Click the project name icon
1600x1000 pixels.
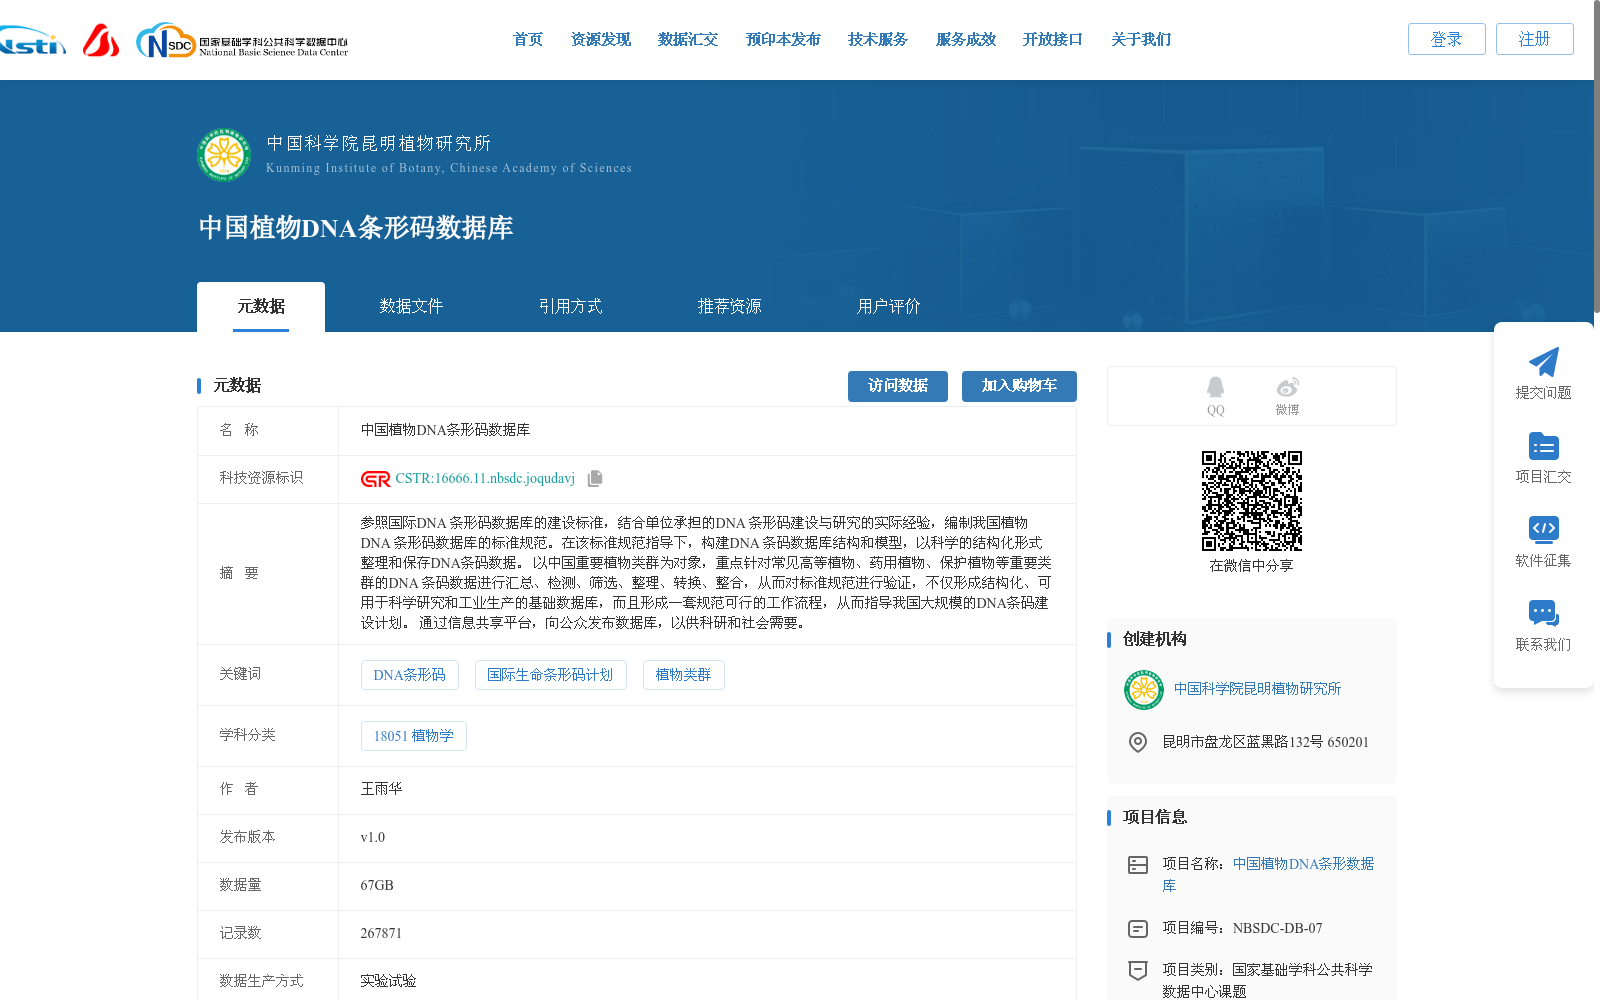tap(1138, 865)
